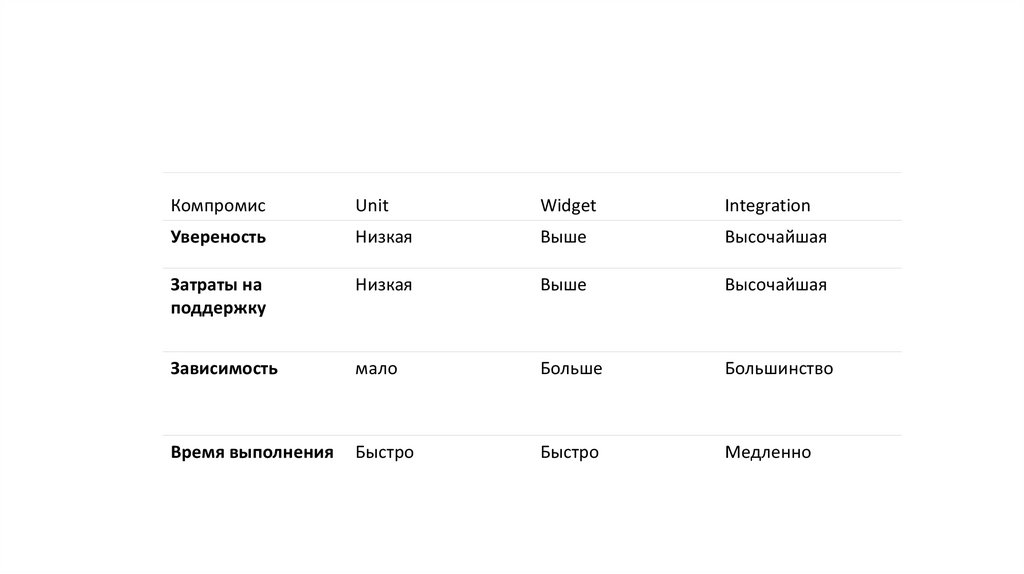Select Быстро under the Unit column
Image resolution: width=1024 pixels, height=574 pixels.
[x=384, y=453]
